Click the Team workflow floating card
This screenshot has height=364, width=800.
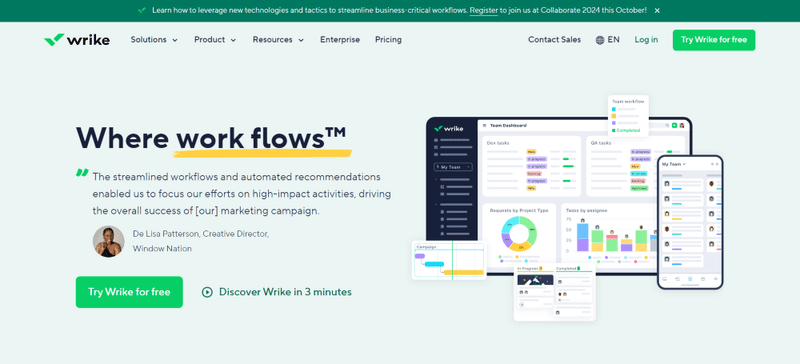(628, 116)
